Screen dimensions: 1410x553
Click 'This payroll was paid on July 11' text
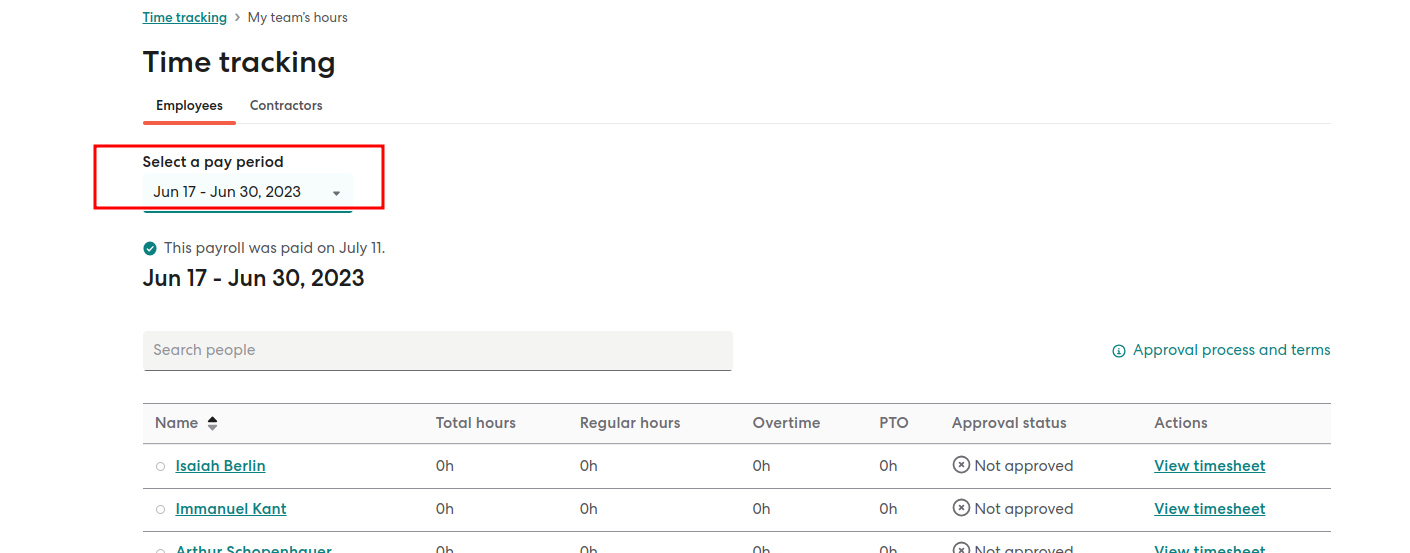274,248
